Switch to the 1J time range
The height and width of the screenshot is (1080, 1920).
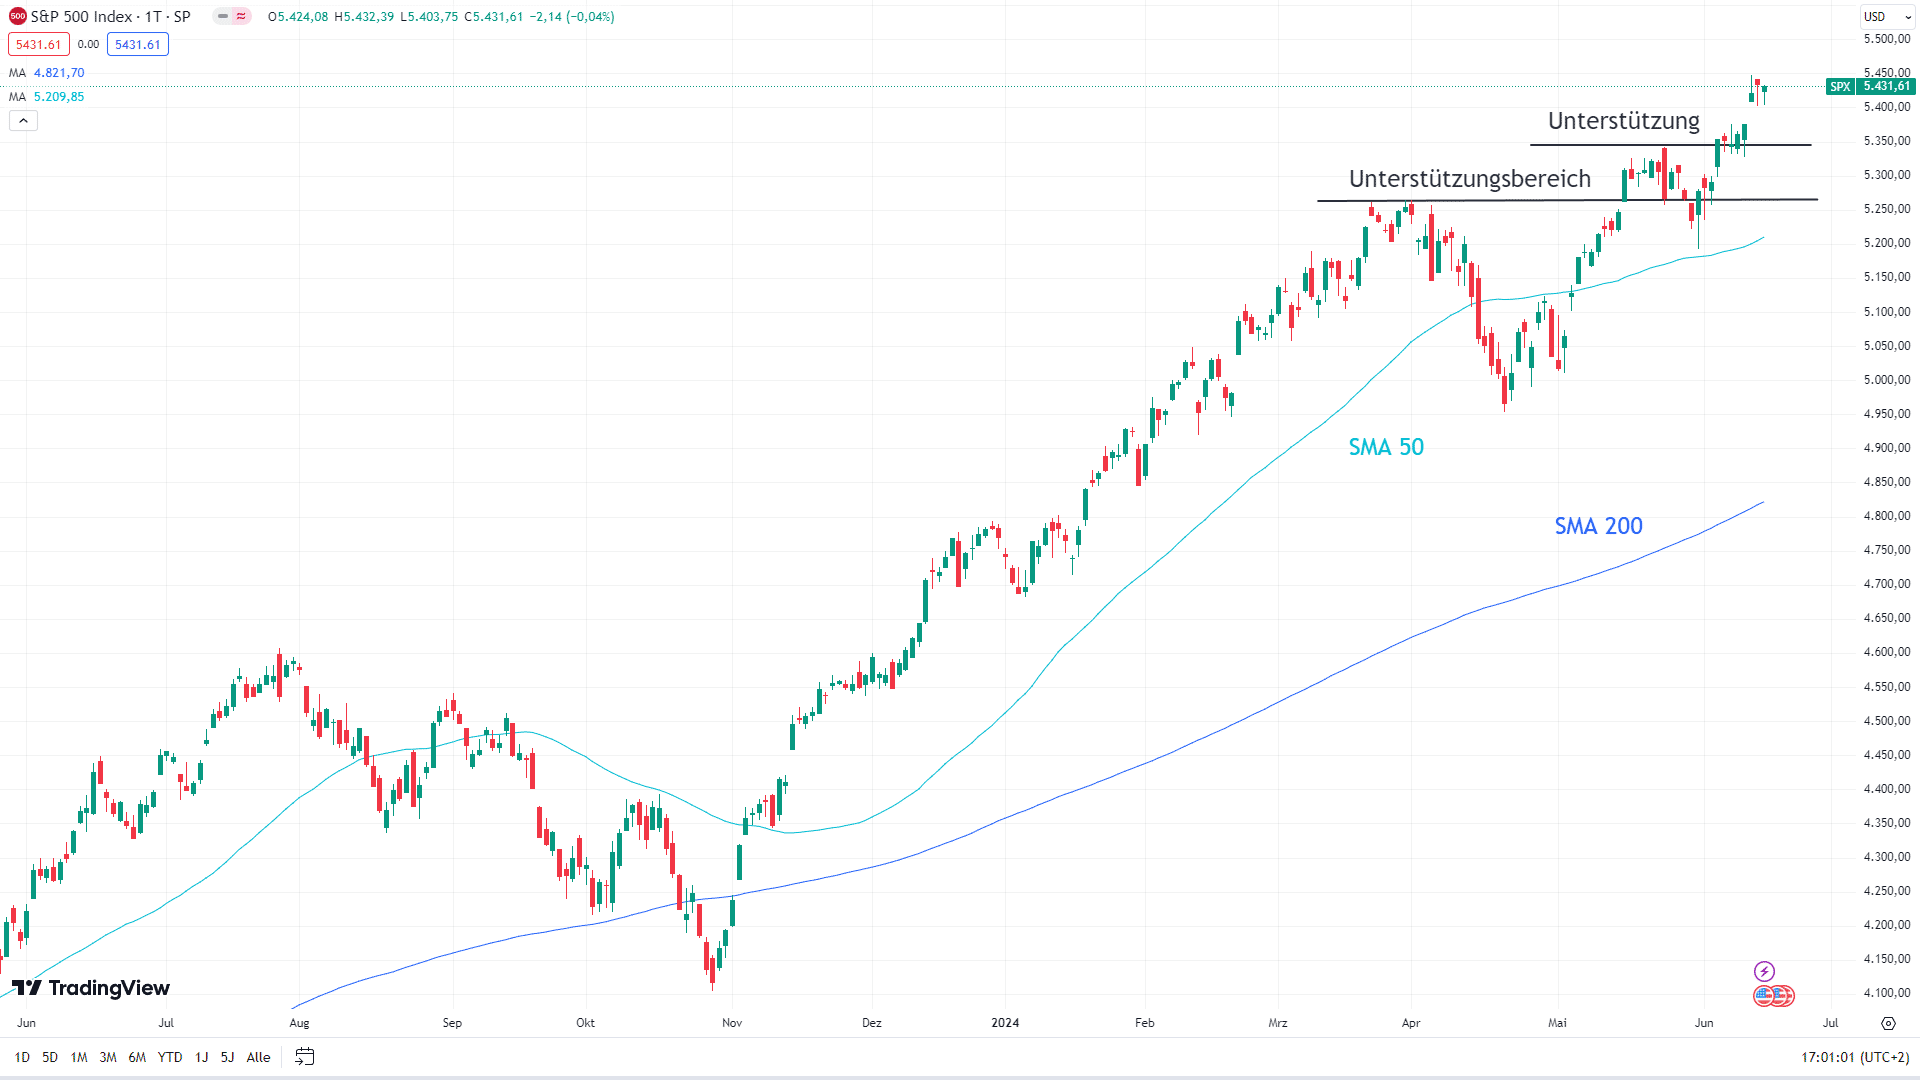pyautogui.click(x=201, y=1057)
